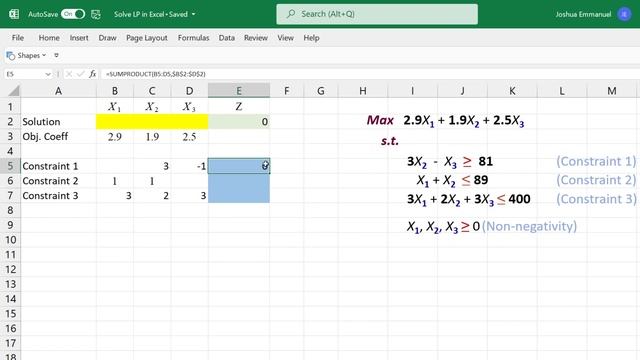Select column H header
The width and height of the screenshot is (640, 360).
362,91
